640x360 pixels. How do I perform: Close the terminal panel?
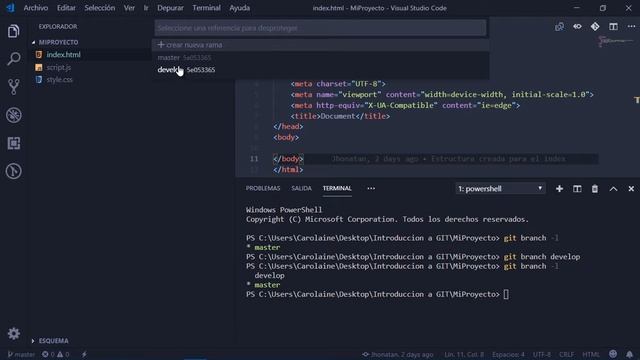click(x=631, y=189)
